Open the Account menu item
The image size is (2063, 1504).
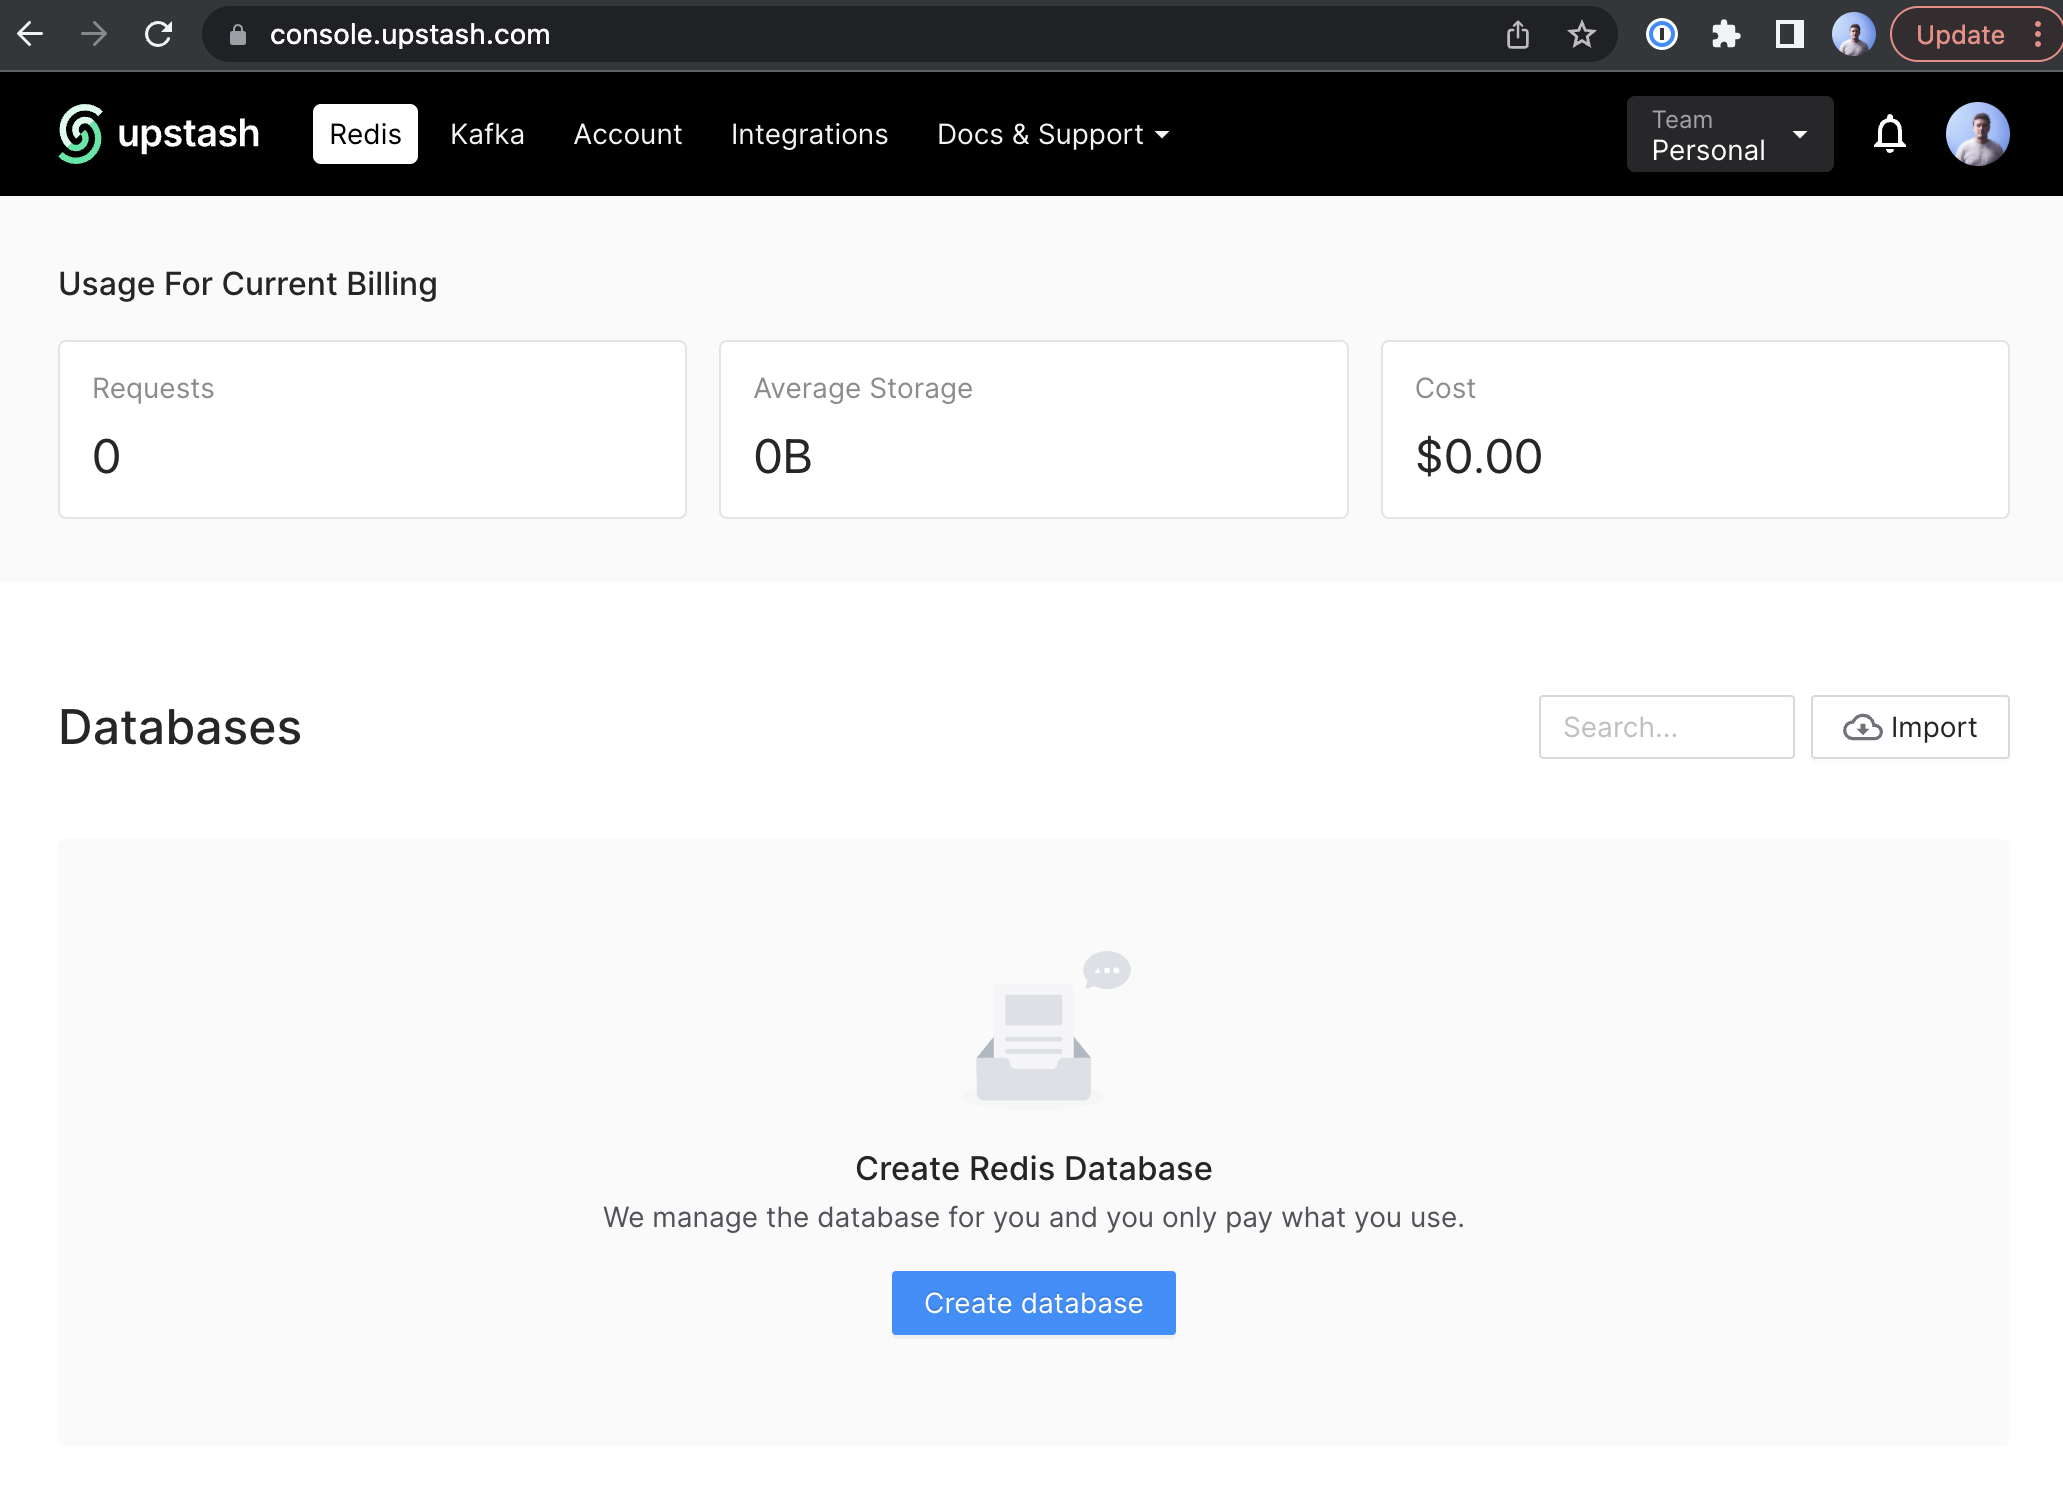[x=627, y=134]
